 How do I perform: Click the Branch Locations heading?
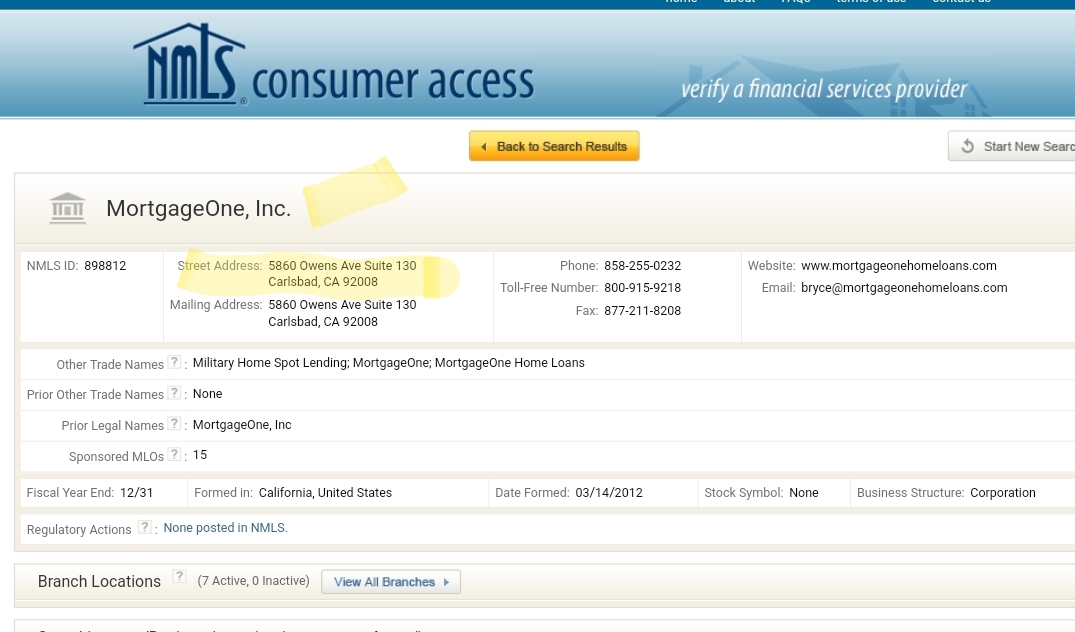point(99,581)
